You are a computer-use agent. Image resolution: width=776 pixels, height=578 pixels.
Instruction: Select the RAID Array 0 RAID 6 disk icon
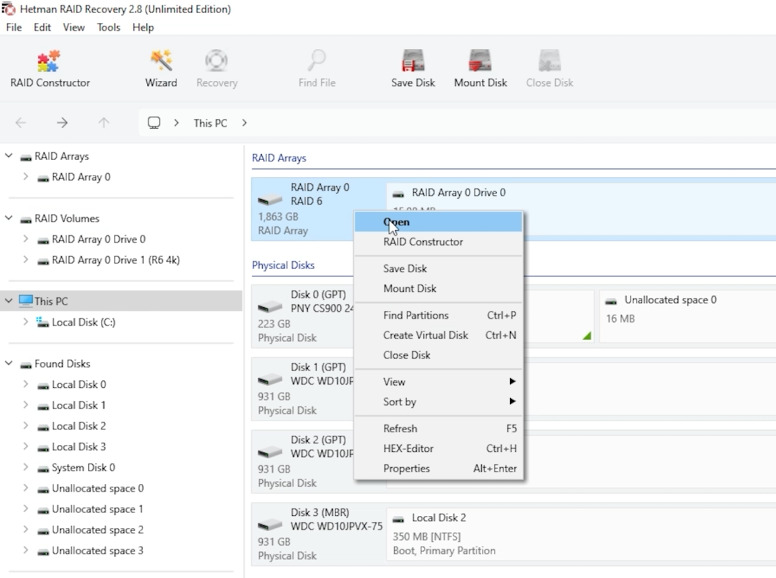pyautogui.click(x=270, y=199)
